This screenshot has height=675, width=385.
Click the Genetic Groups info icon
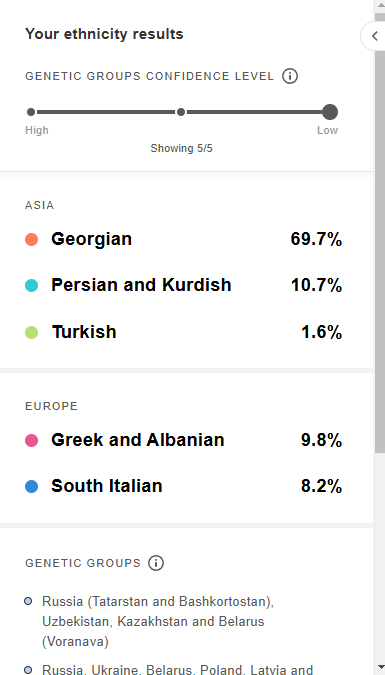[156, 563]
